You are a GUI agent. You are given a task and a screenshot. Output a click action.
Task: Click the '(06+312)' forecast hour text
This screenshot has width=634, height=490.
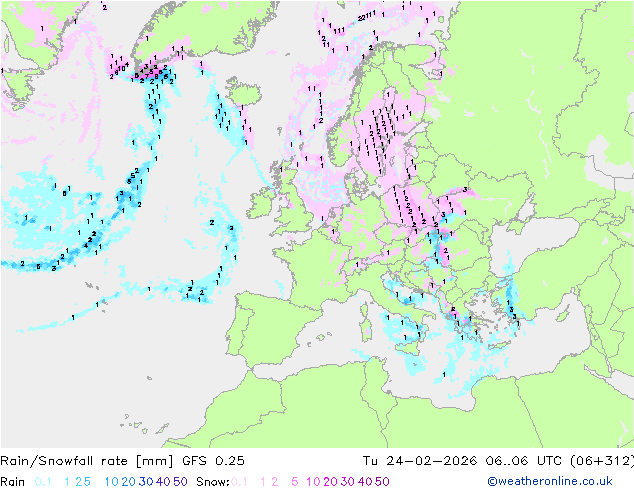pos(602,461)
